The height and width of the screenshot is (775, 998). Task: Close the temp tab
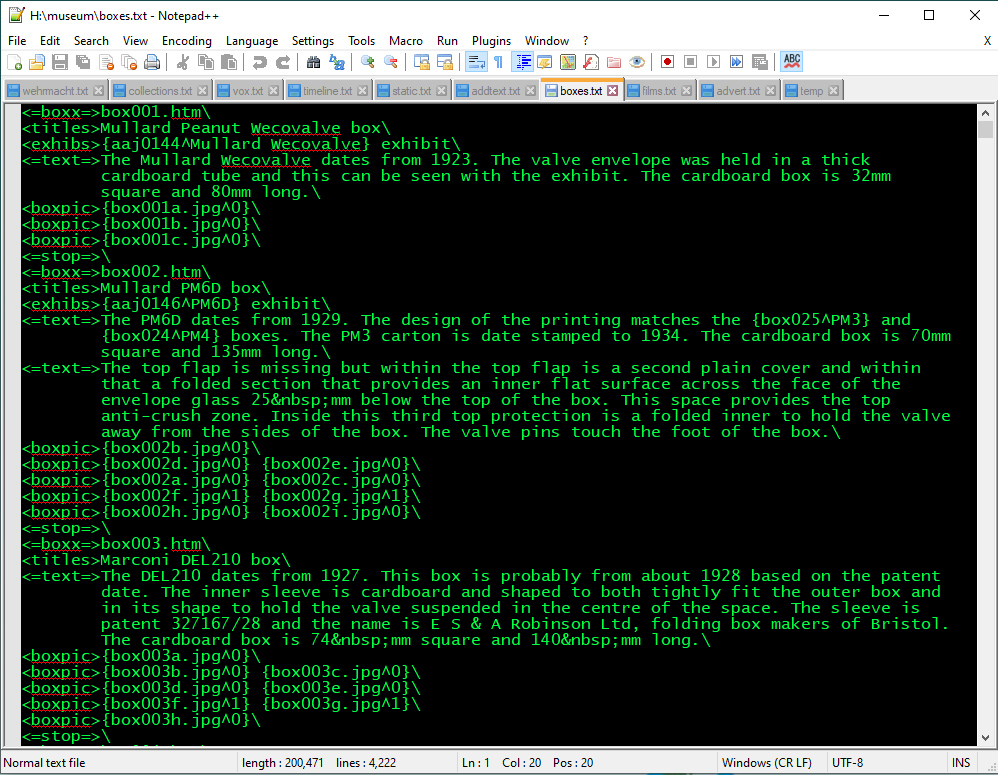click(x=833, y=91)
